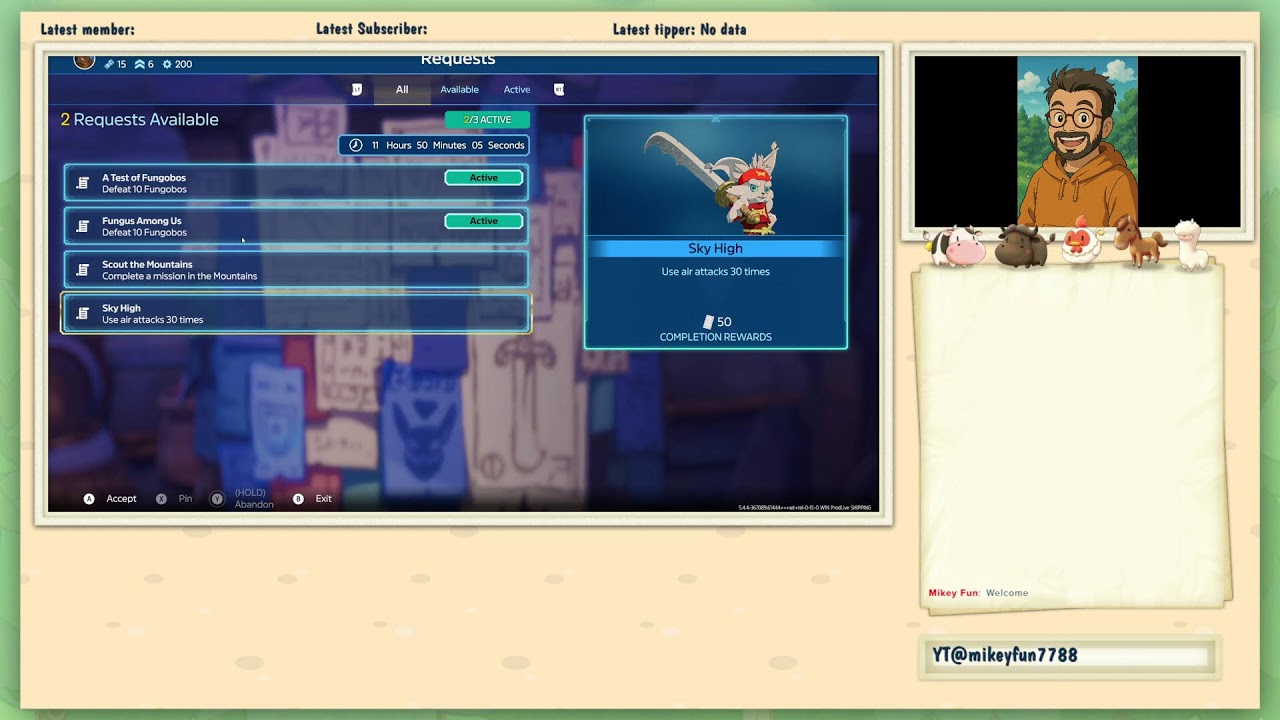This screenshot has height=720, width=1280.
Task: Click the build version text at bottom right
Action: tap(805, 508)
